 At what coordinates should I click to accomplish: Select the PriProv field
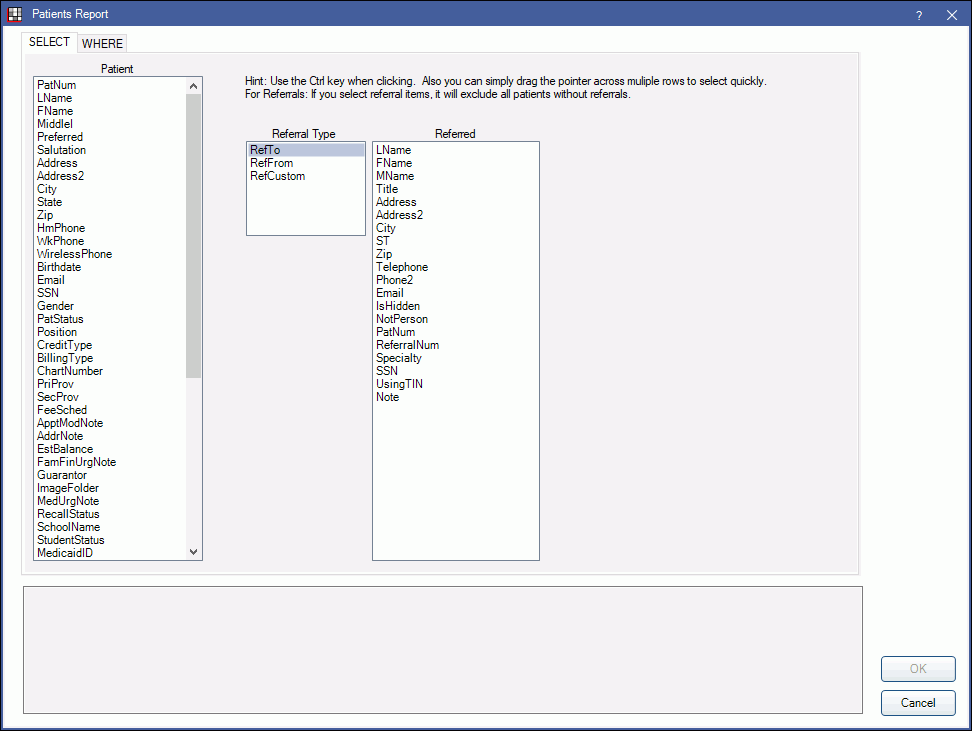point(110,384)
